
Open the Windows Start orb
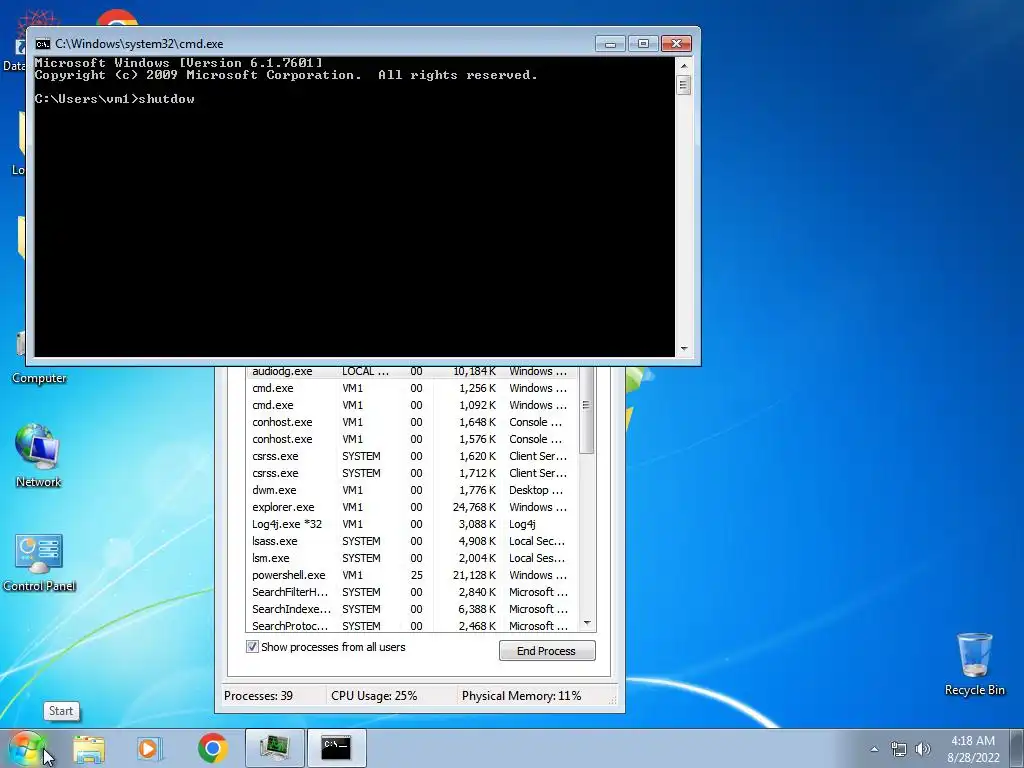pos(26,748)
